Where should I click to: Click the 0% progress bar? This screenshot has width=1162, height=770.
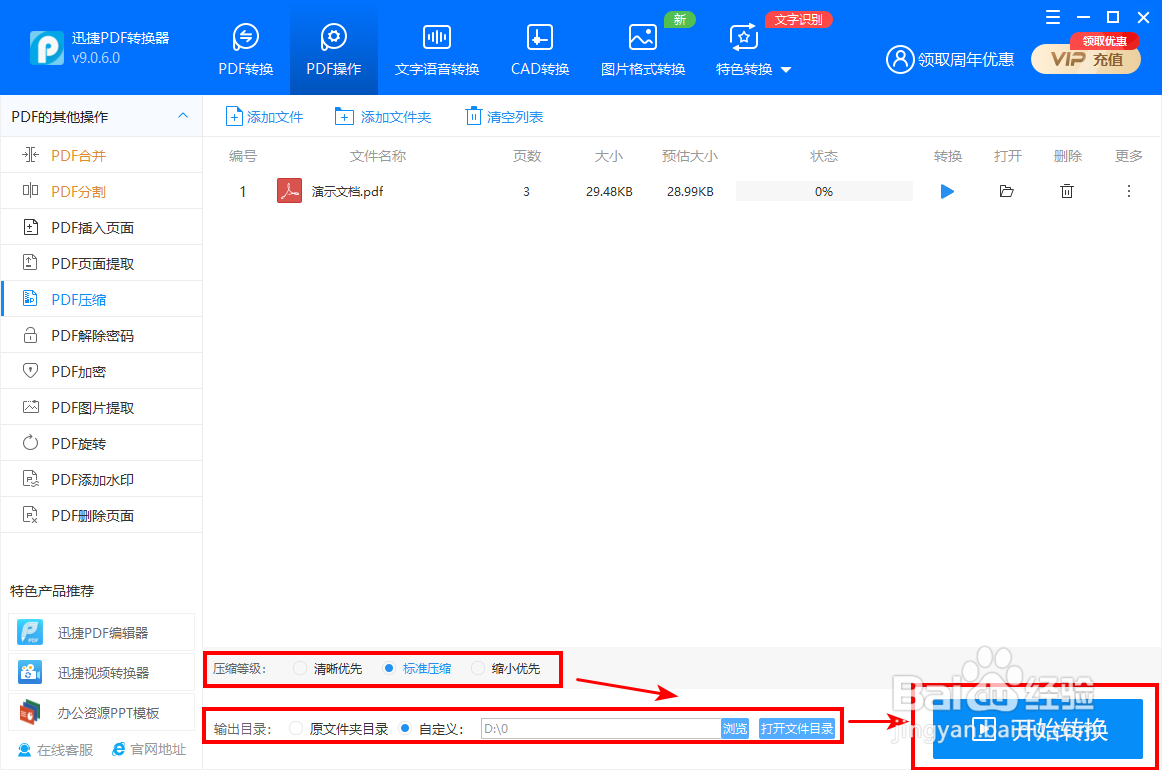(x=824, y=191)
